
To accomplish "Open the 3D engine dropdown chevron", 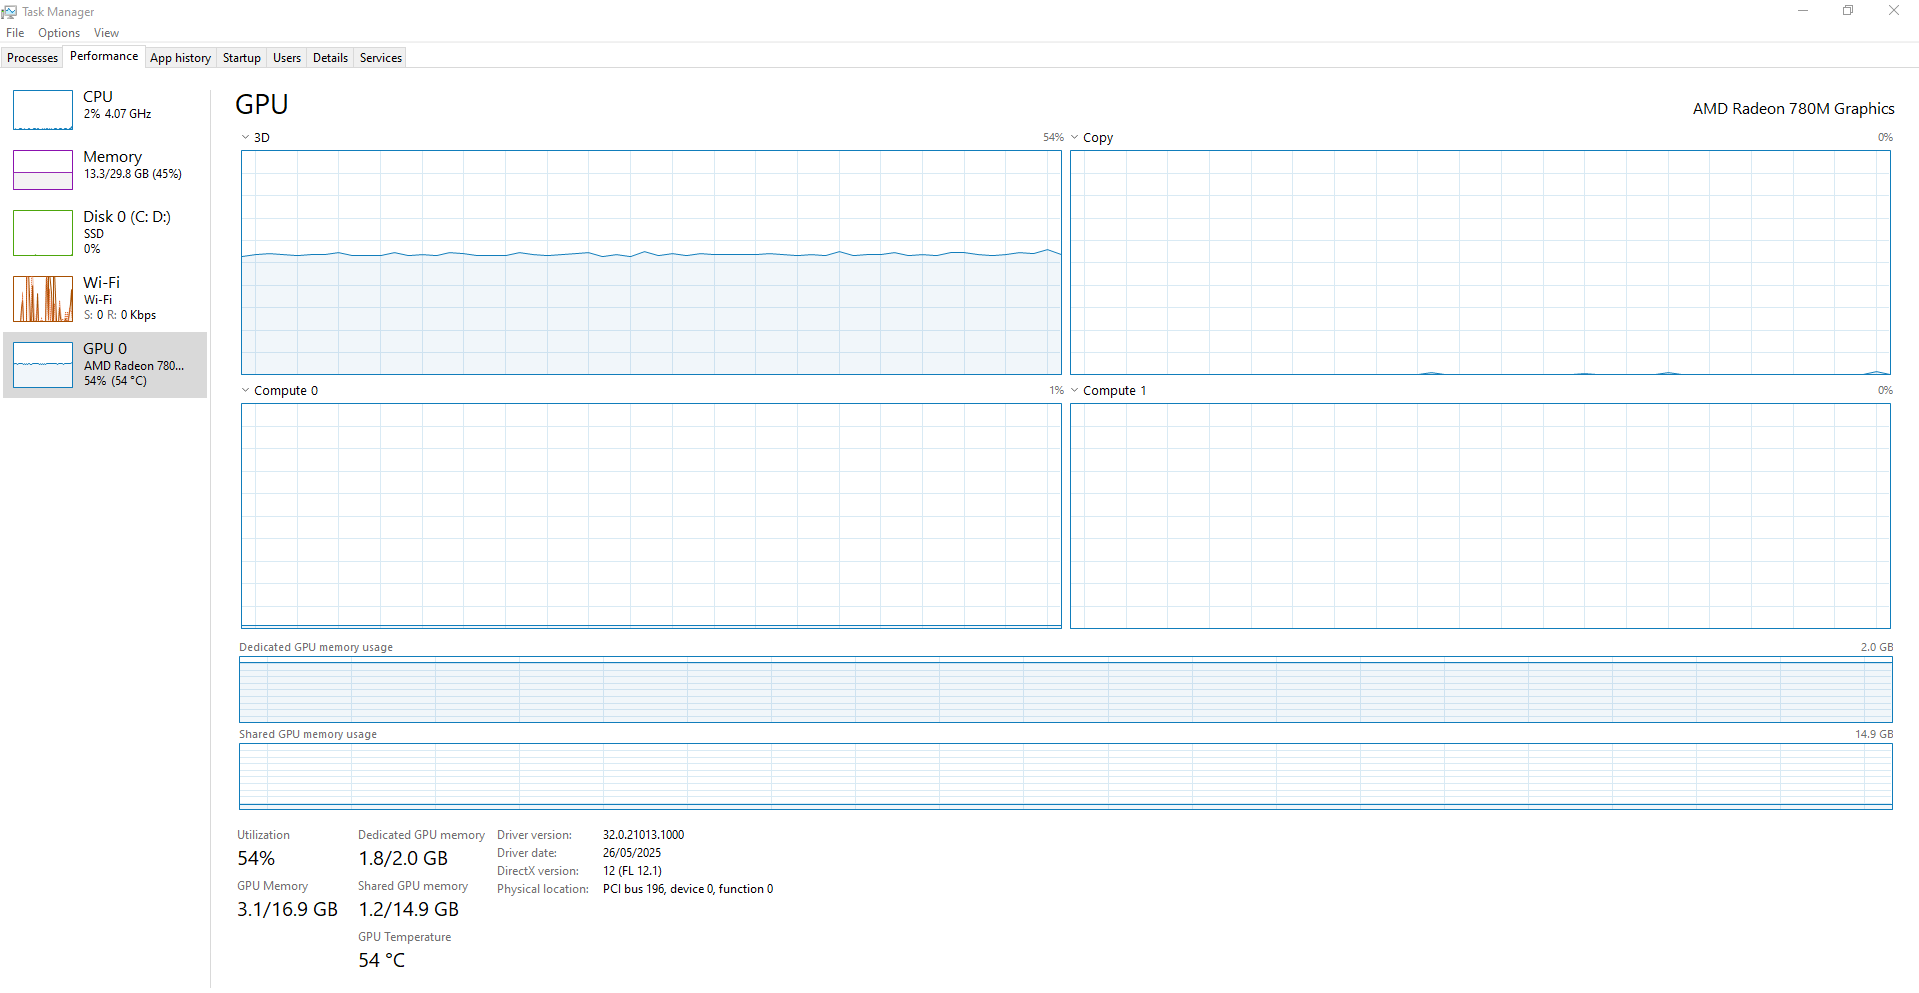I will coord(245,138).
